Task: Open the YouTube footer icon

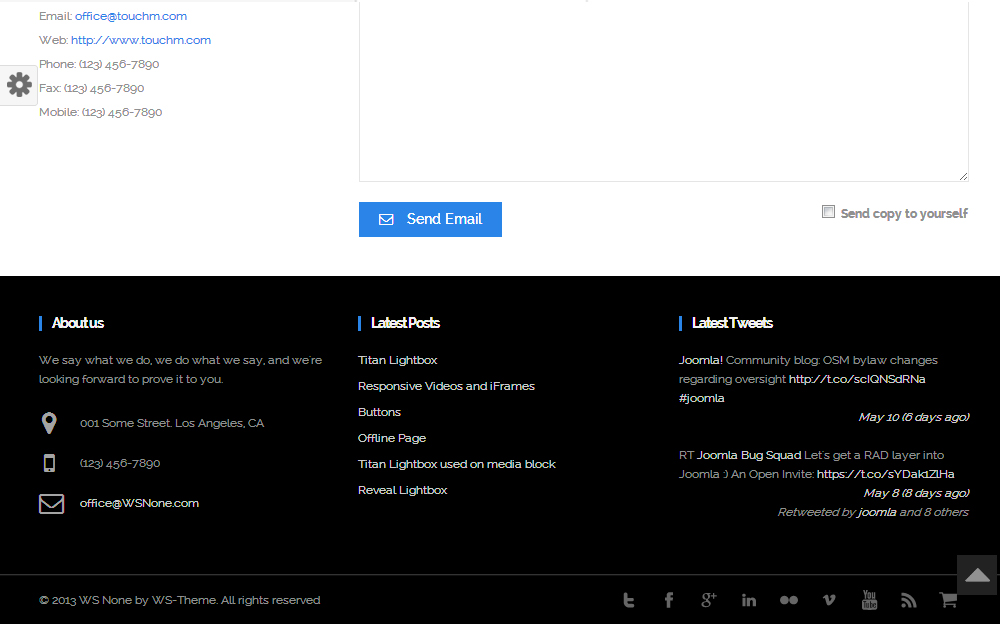Action: click(869, 600)
